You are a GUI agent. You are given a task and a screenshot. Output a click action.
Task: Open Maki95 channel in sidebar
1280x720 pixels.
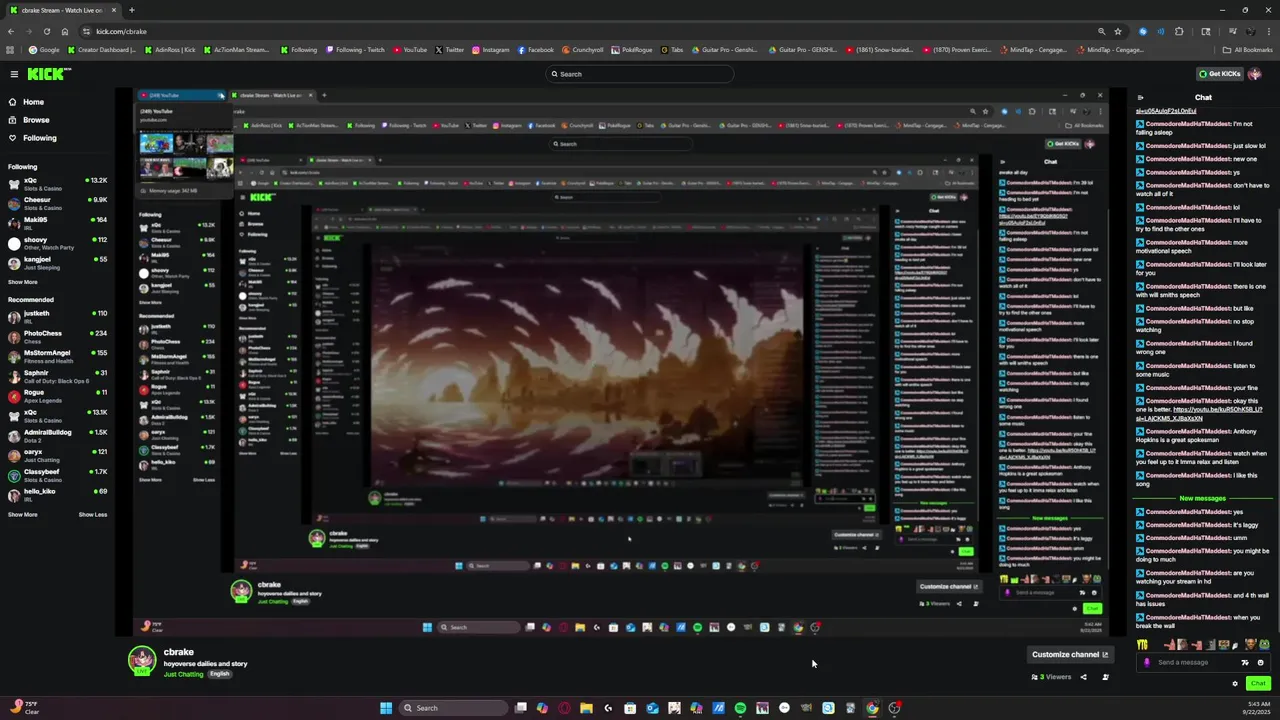pos(58,223)
